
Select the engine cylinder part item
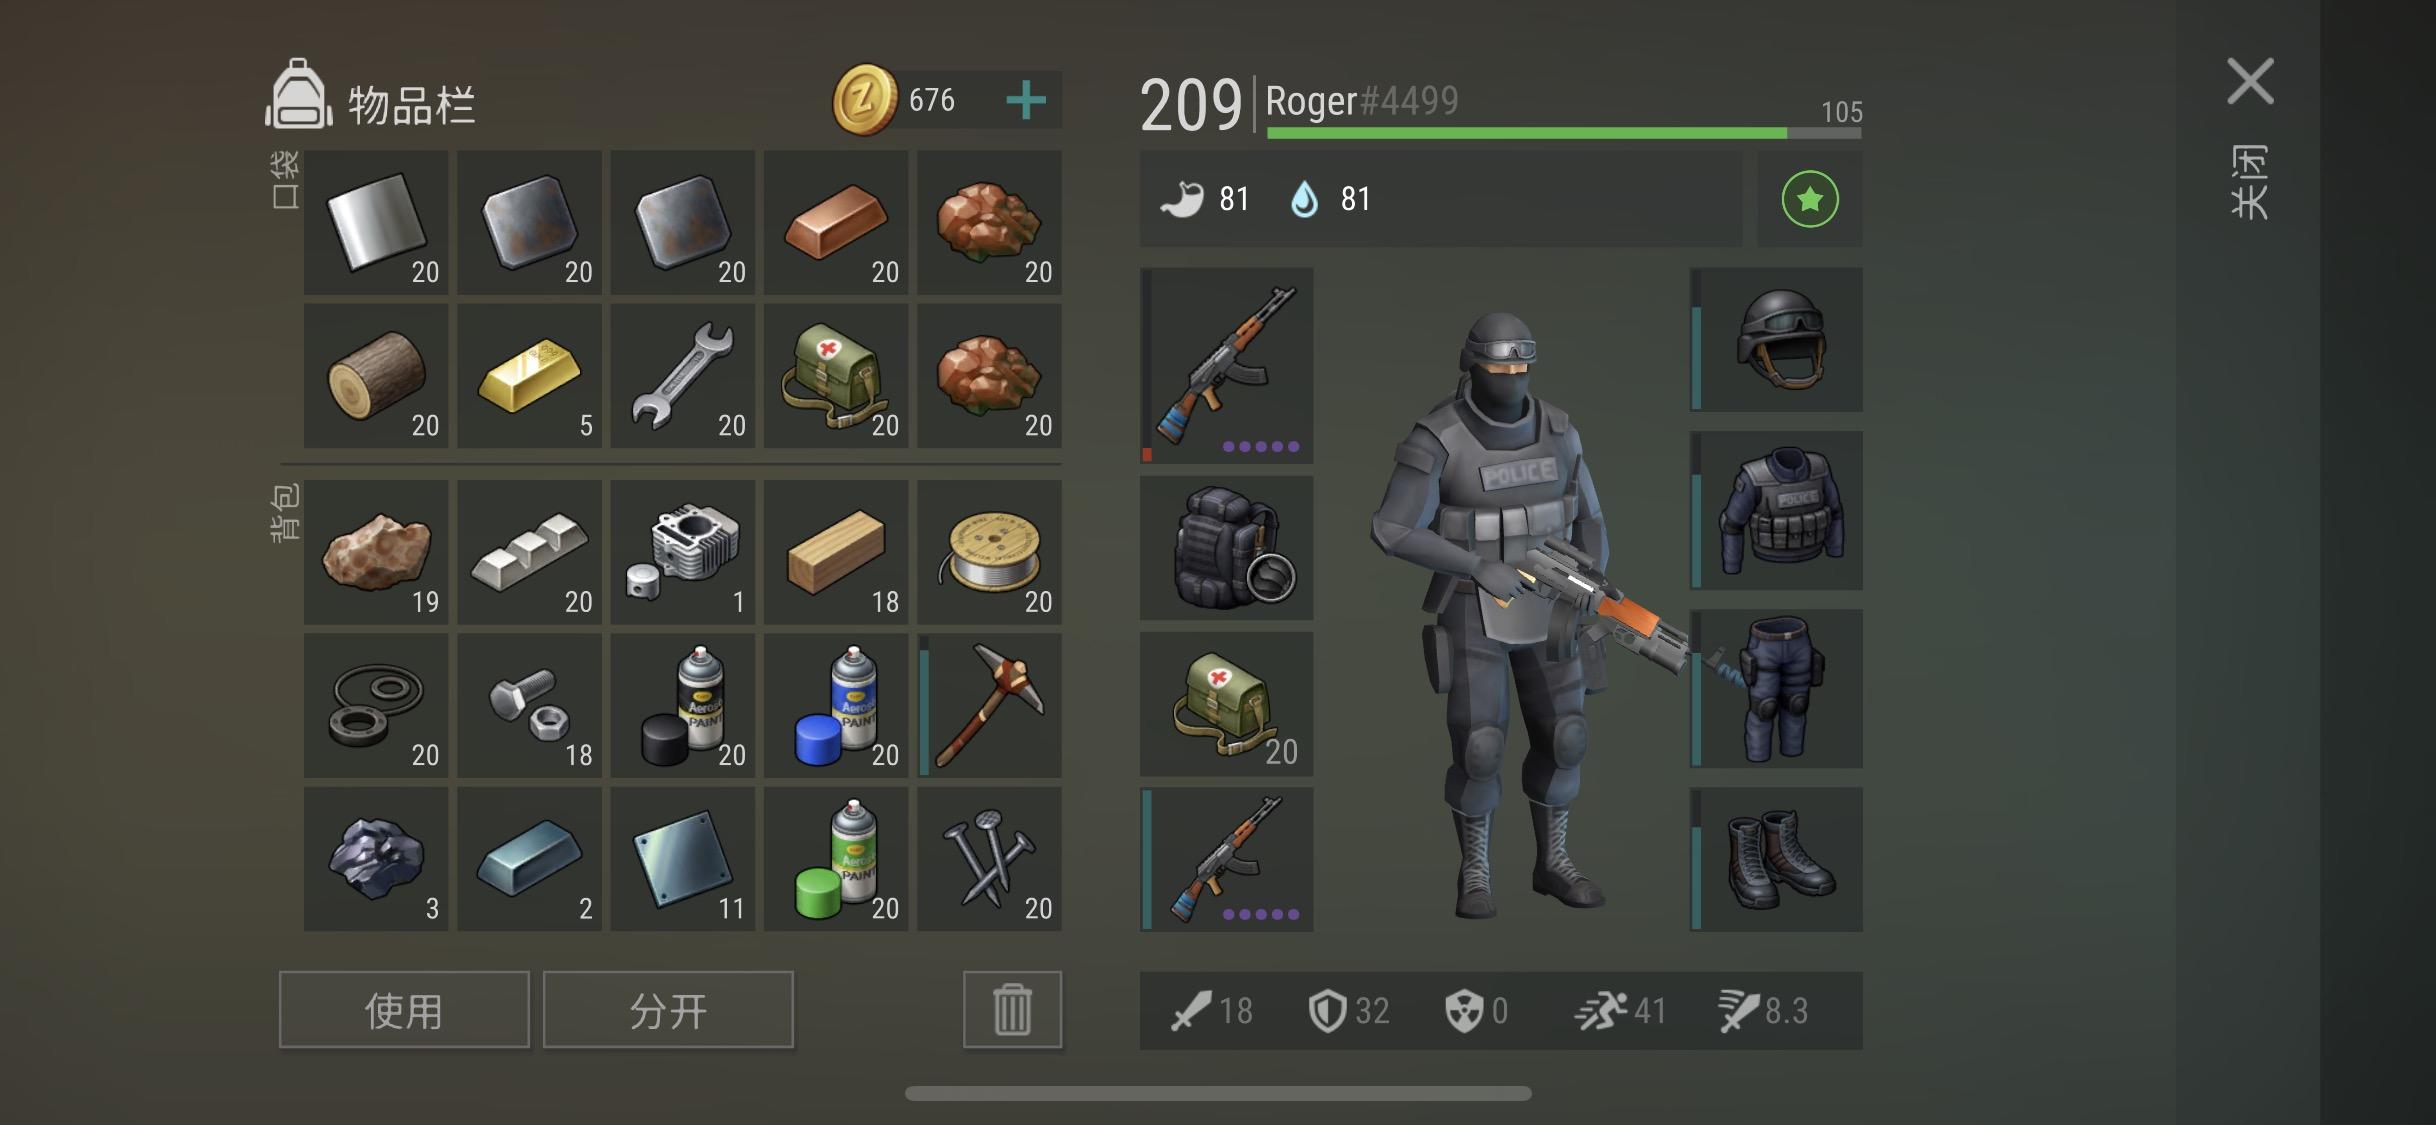[x=683, y=552]
